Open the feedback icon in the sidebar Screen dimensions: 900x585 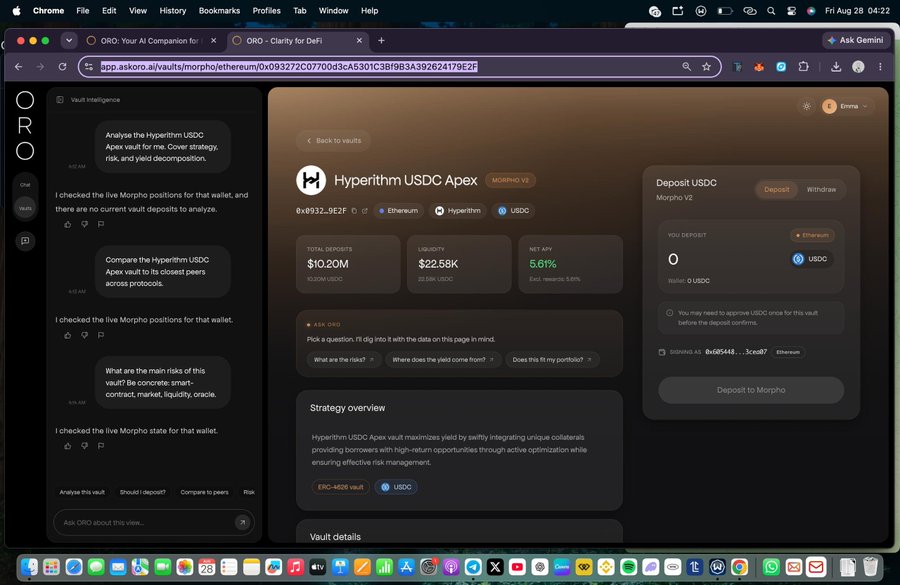(x=25, y=241)
